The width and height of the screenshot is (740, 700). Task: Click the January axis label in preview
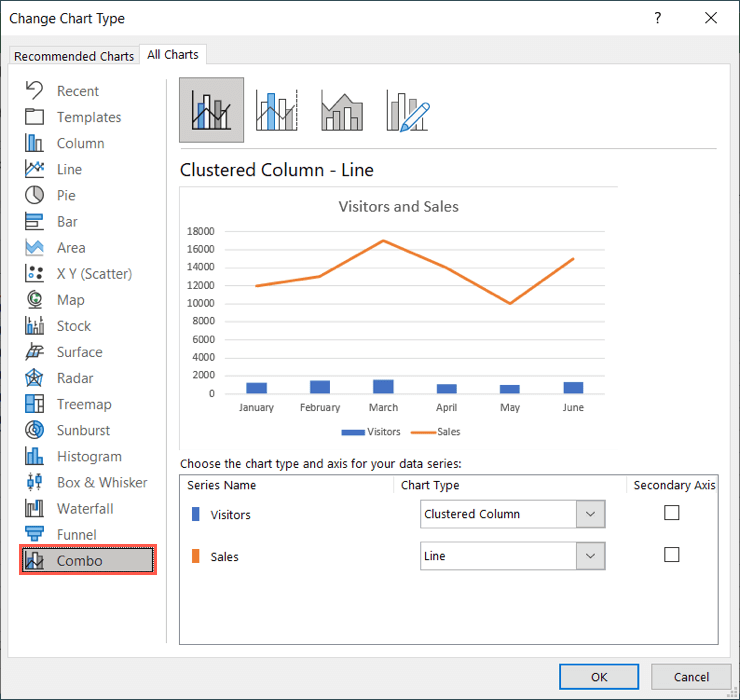coord(256,407)
